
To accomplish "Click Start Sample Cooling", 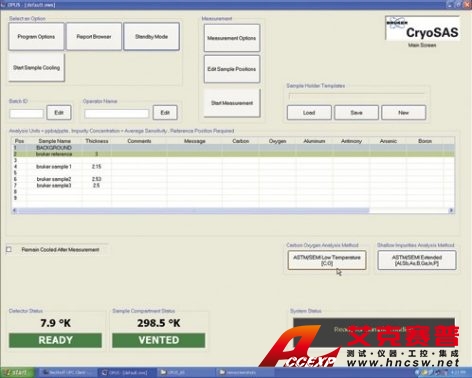I will click(x=37, y=68).
